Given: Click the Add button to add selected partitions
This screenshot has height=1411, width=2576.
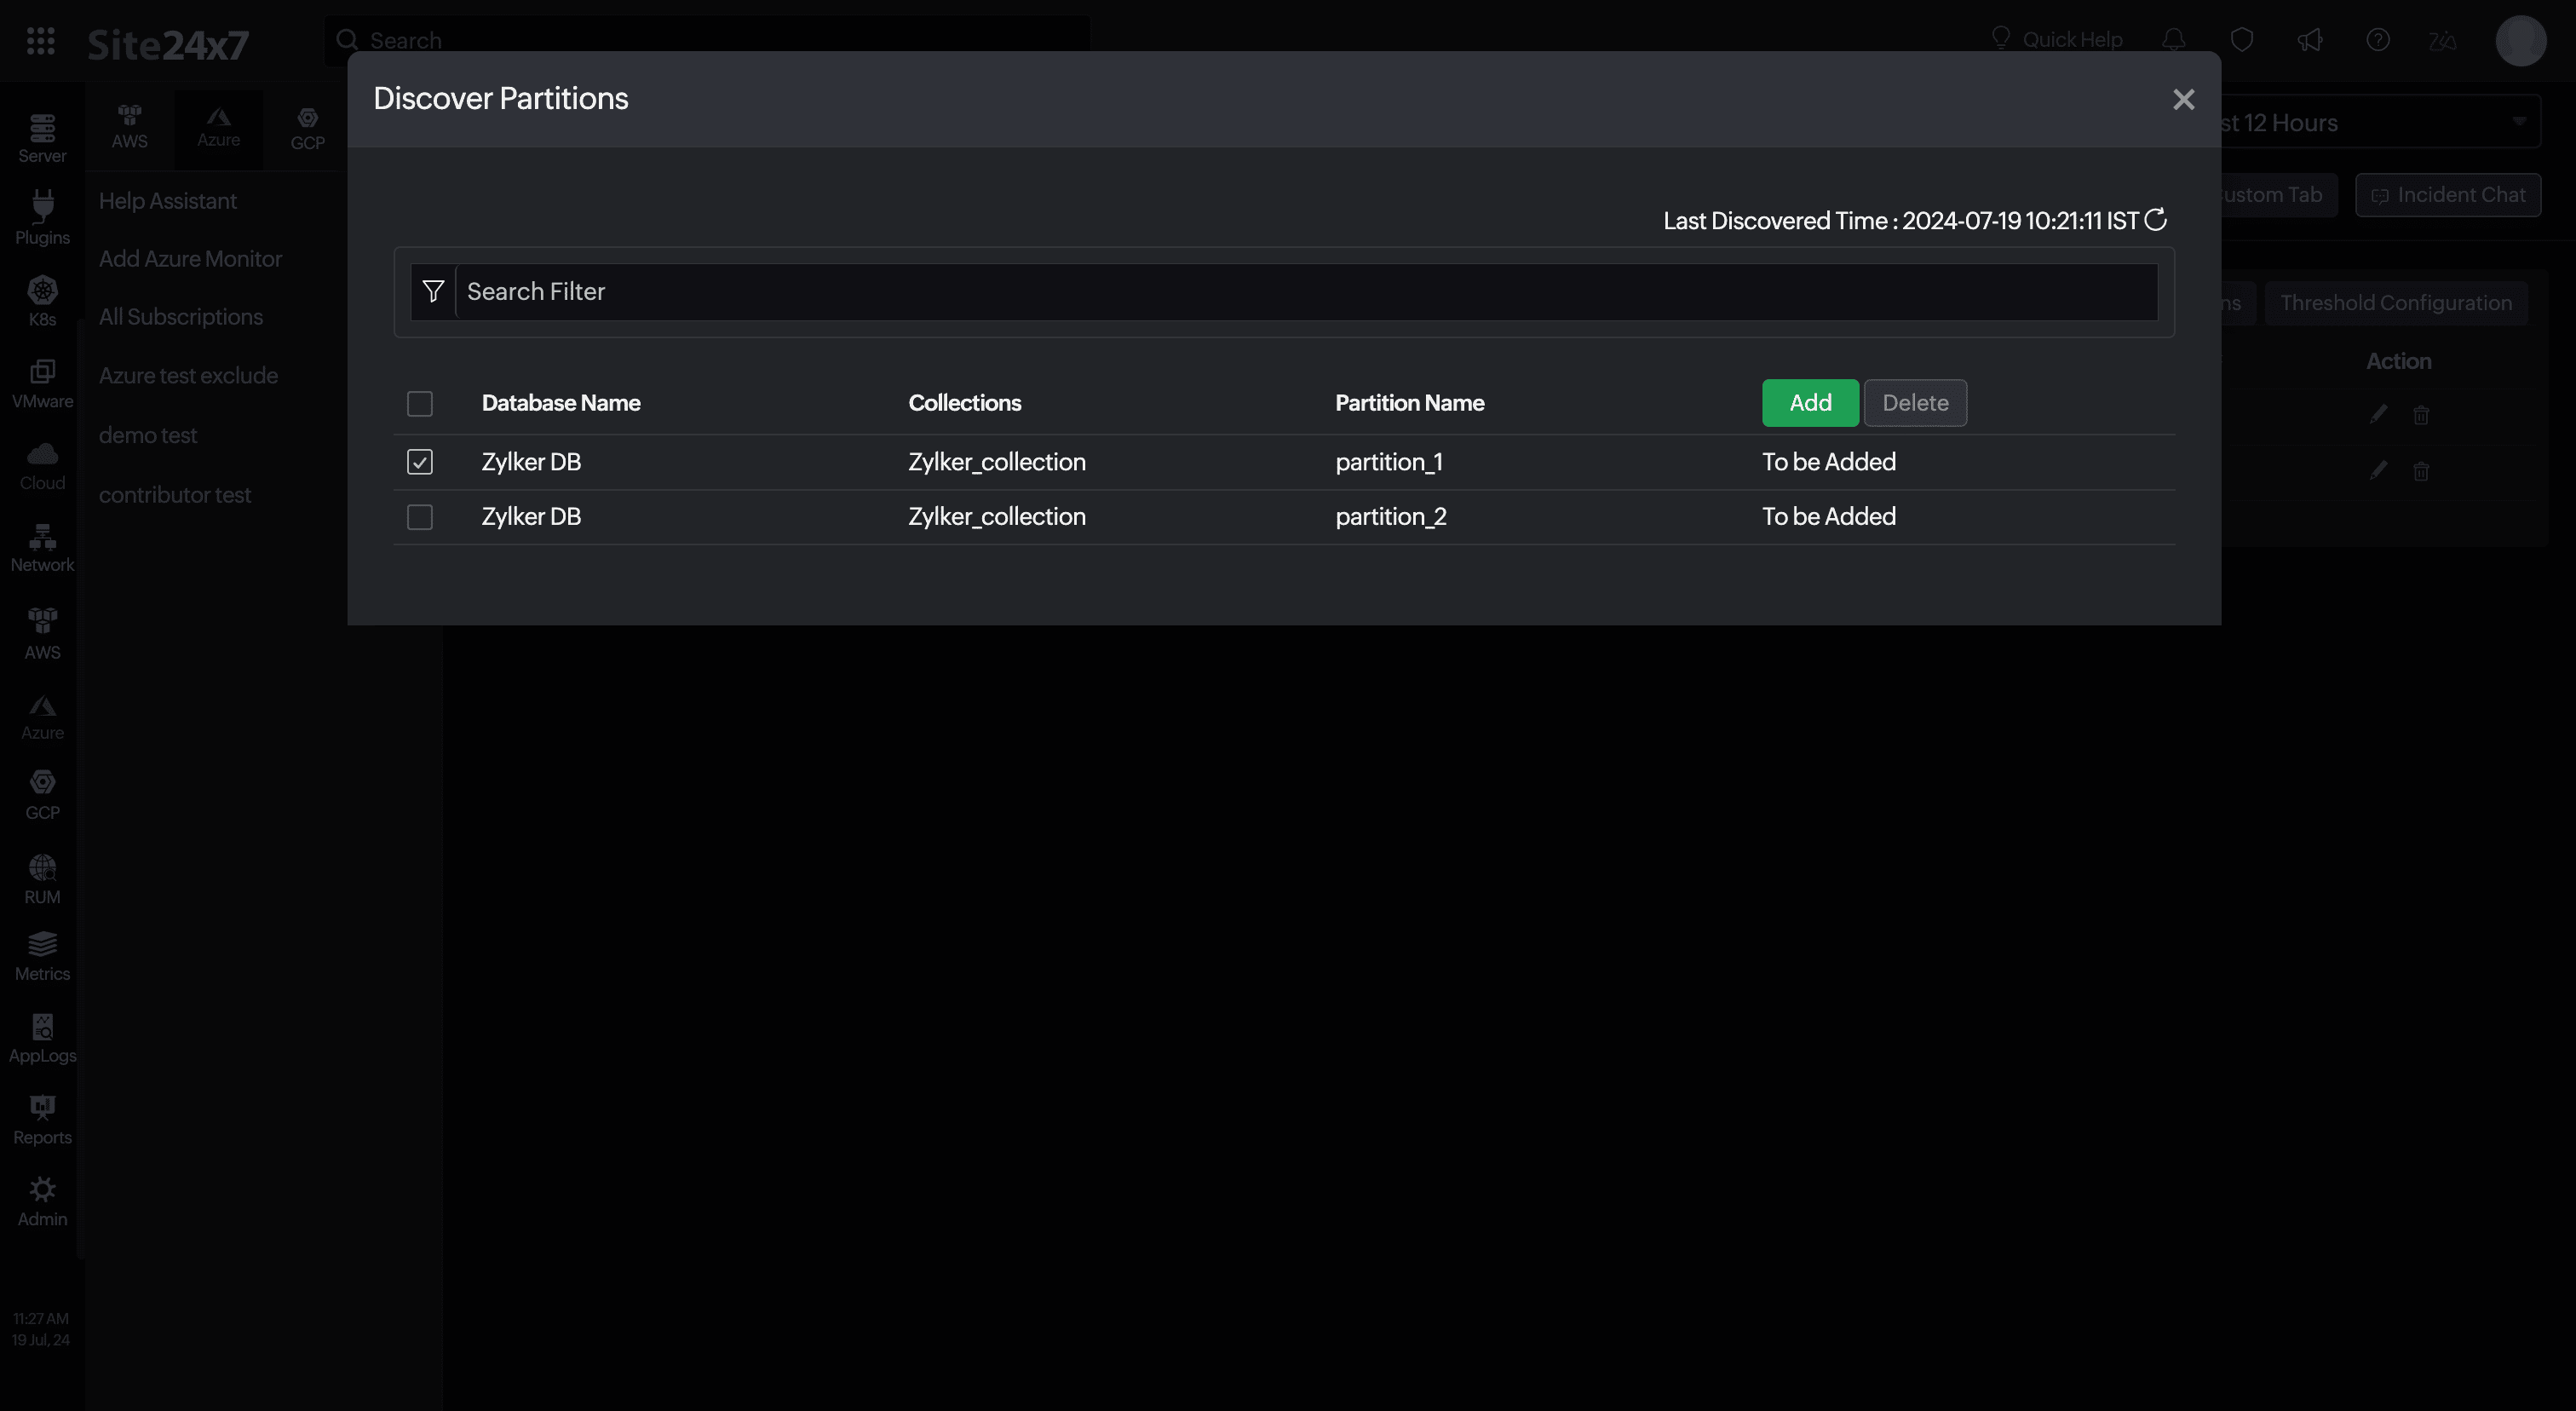Looking at the screenshot, I should pyautogui.click(x=1810, y=402).
